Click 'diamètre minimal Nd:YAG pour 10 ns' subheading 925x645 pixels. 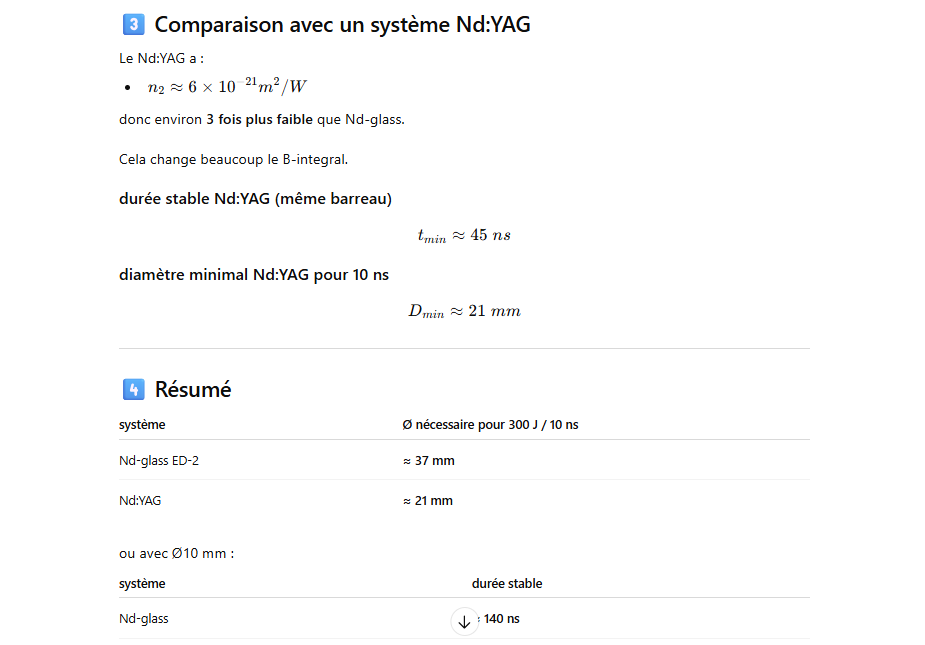[x=253, y=274]
